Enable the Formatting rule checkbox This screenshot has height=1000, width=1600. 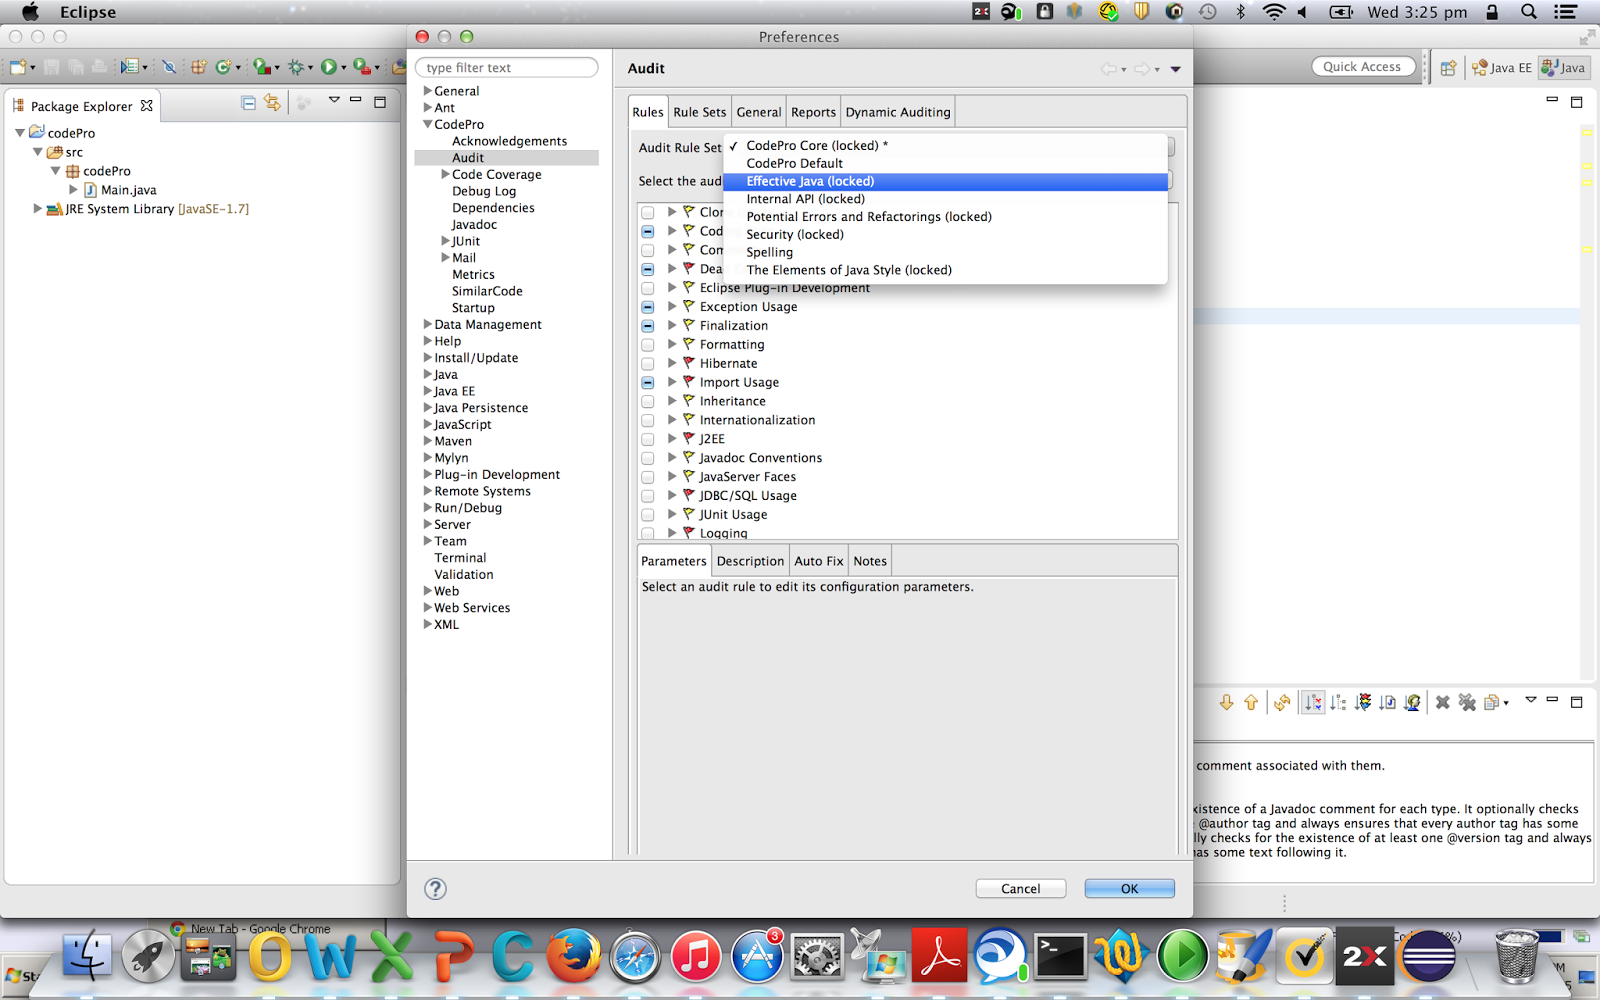[x=648, y=345]
